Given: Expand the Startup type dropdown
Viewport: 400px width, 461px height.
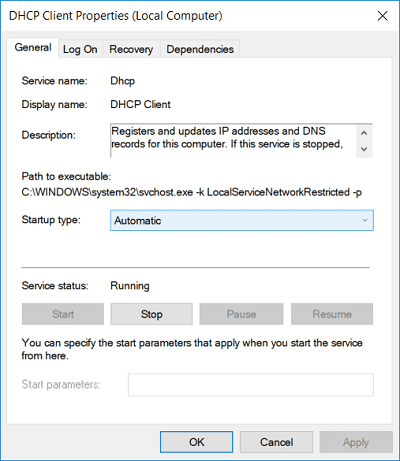Looking at the screenshot, I should (x=242, y=220).
